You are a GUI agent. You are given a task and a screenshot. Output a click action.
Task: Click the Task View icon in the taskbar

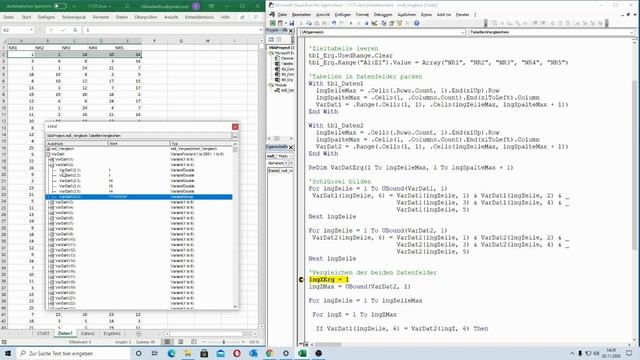(x=154, y=353)
